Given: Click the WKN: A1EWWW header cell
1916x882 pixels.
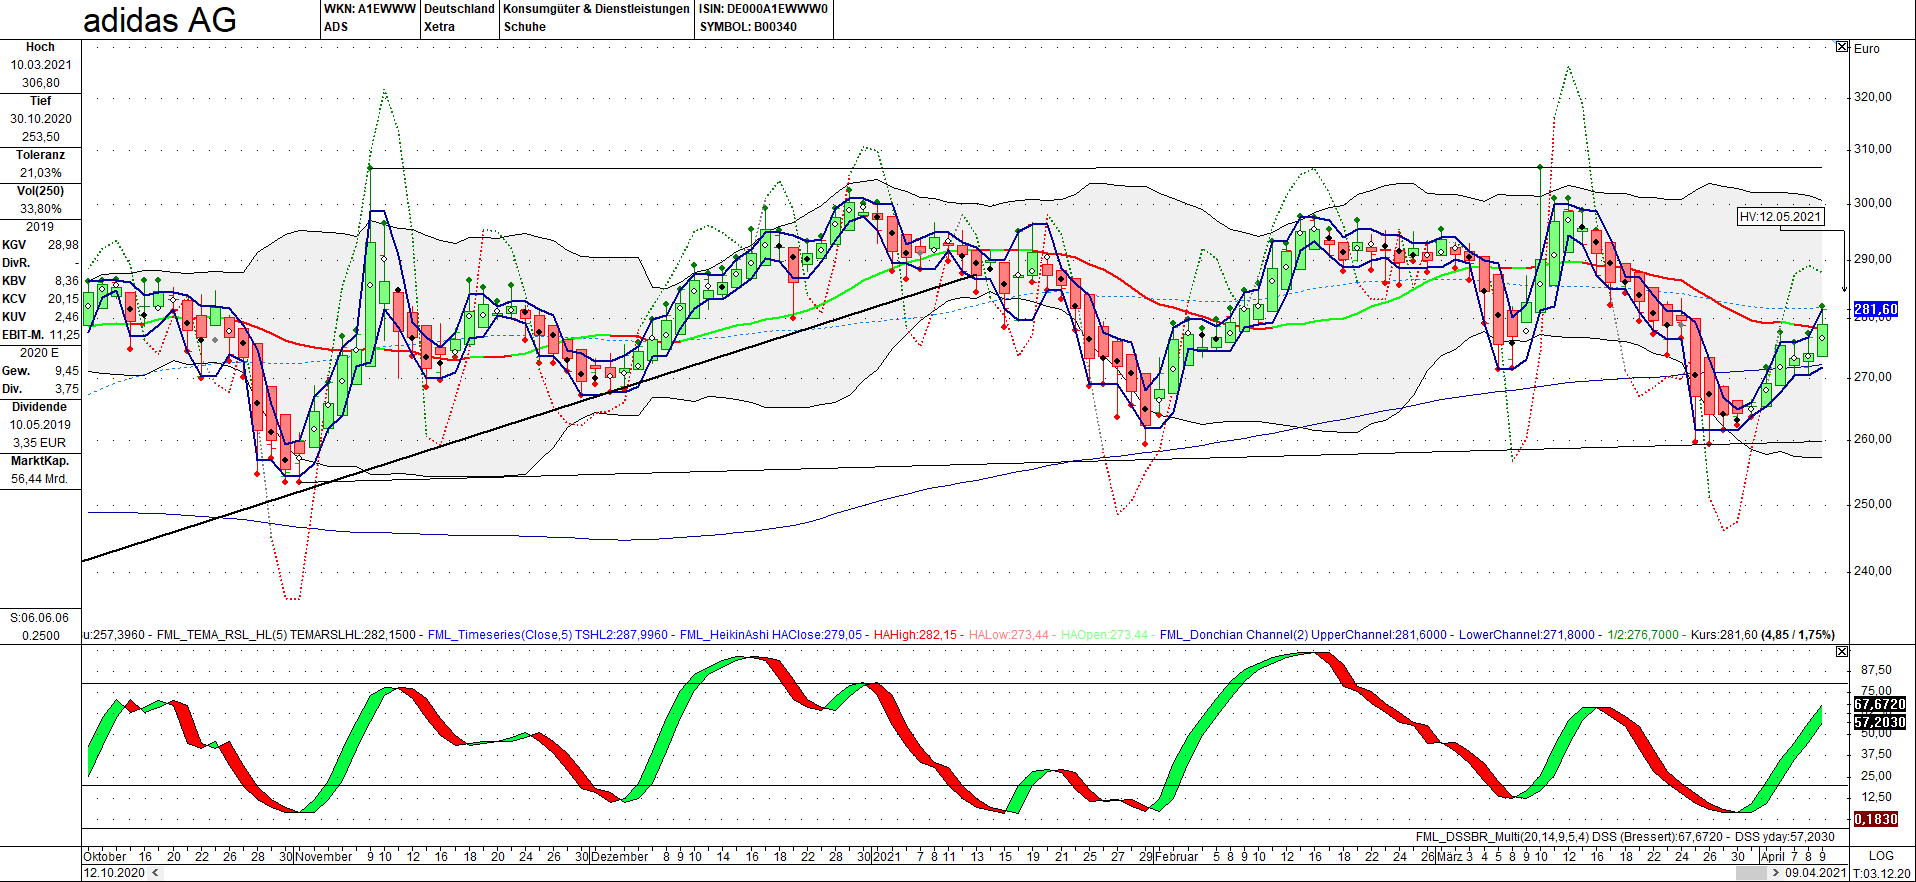Looking at the screenshot, I should tap(370, 9).
